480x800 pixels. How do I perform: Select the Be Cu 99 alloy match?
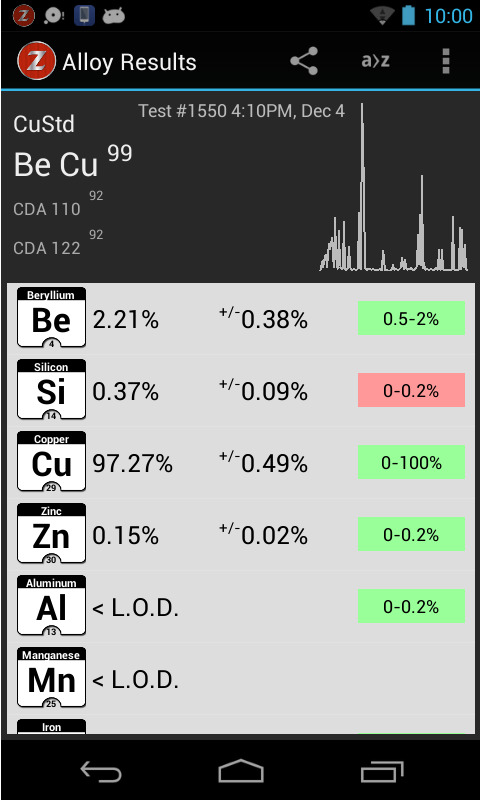(x=73, y=161)
